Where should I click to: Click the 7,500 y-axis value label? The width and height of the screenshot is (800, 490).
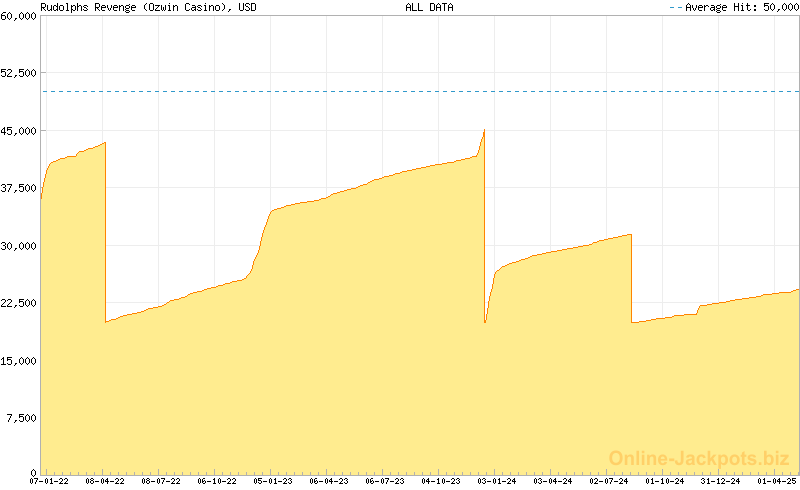click(20, 418)
